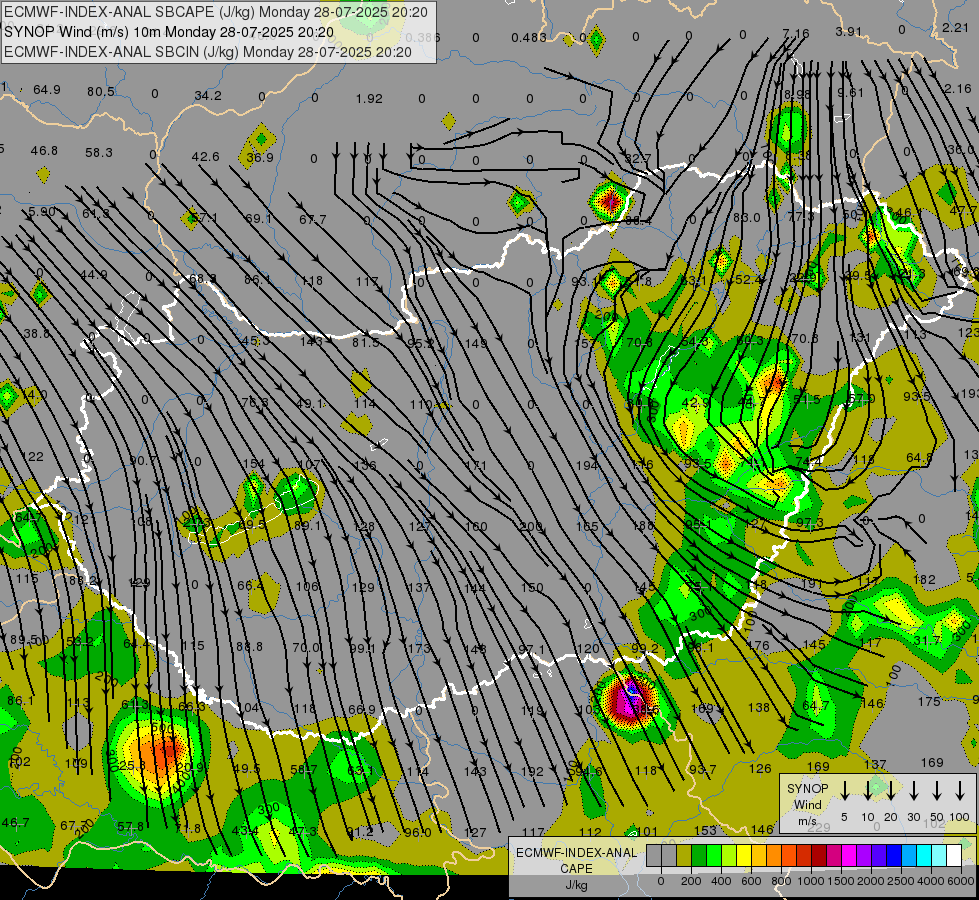Click the SYNOP Wind 10m title line
This screenshot has height=900, width=979.
(169, 32)
